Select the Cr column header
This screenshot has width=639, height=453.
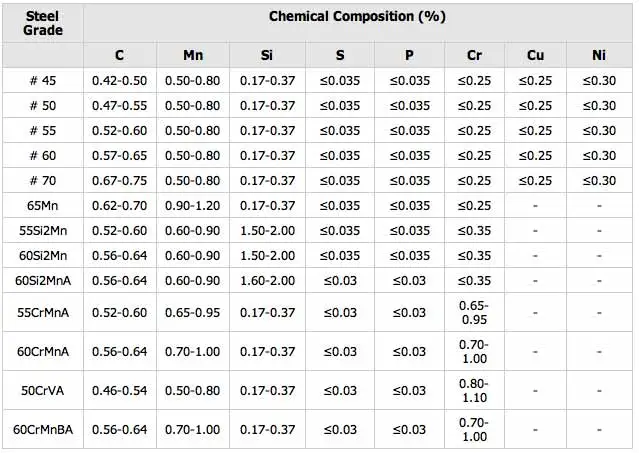474,54
